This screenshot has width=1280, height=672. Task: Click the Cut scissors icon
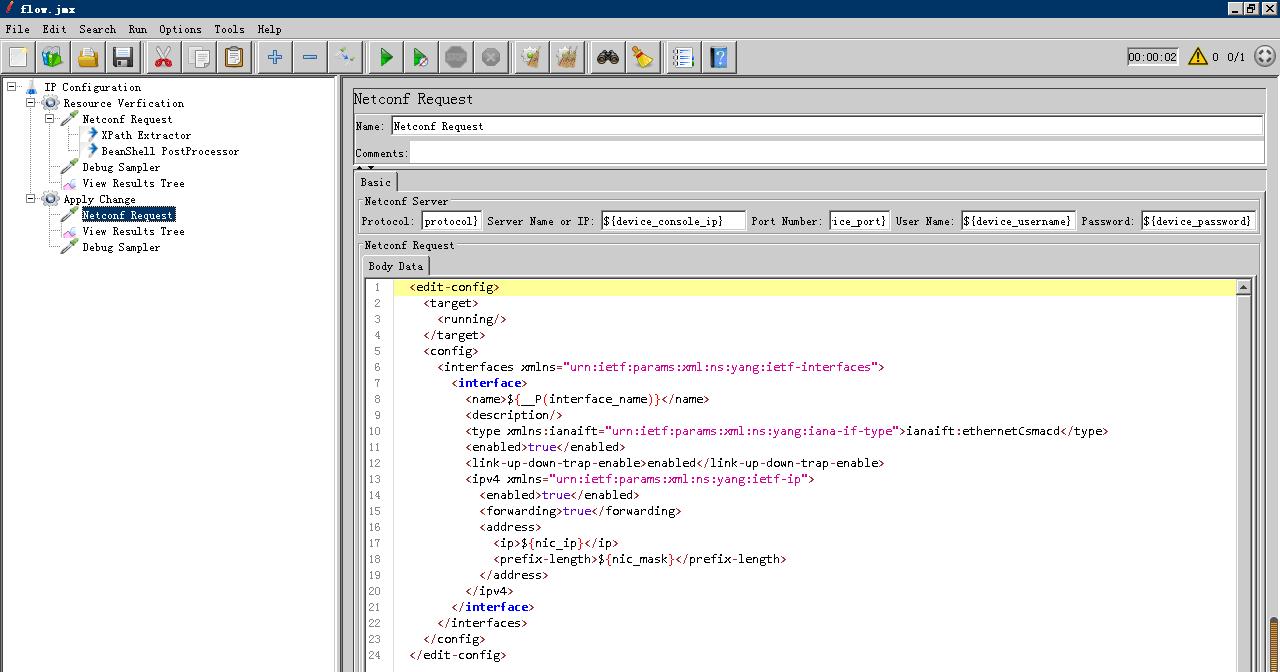click(x=163, y=57)
